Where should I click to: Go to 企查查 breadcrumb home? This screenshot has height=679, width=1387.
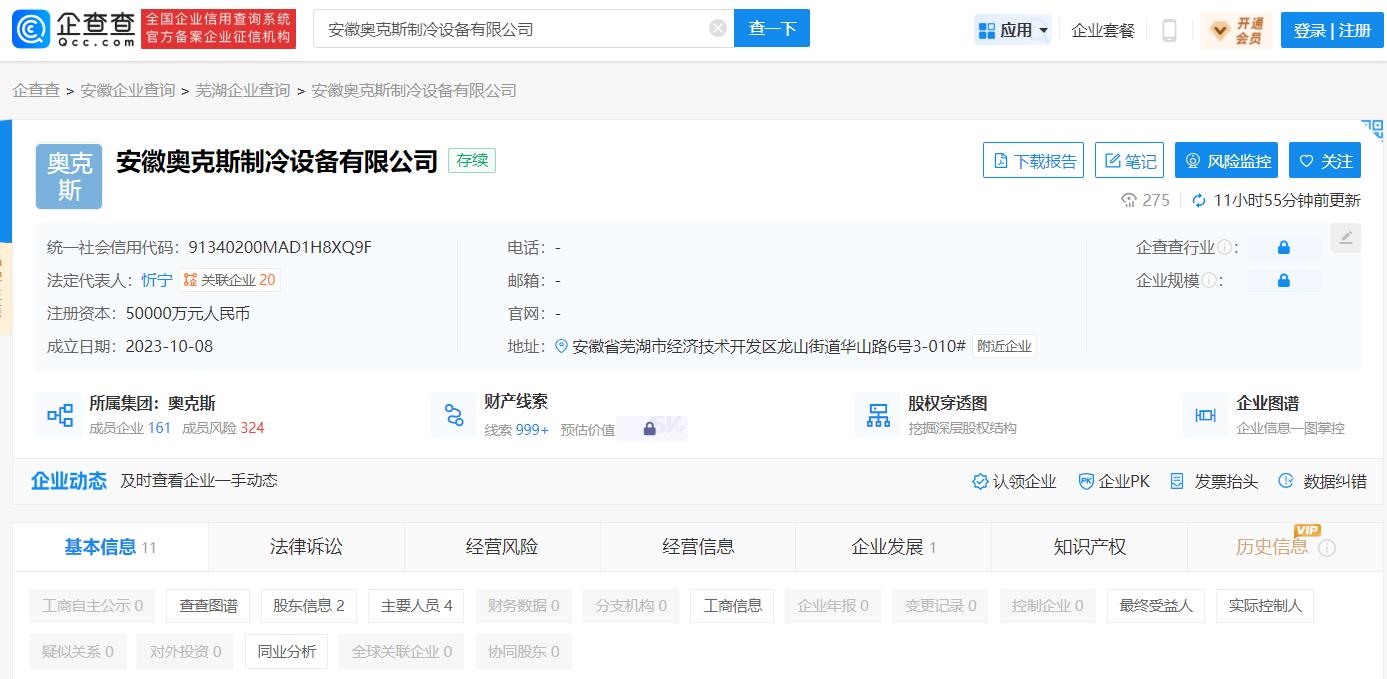tap(36, 90)
